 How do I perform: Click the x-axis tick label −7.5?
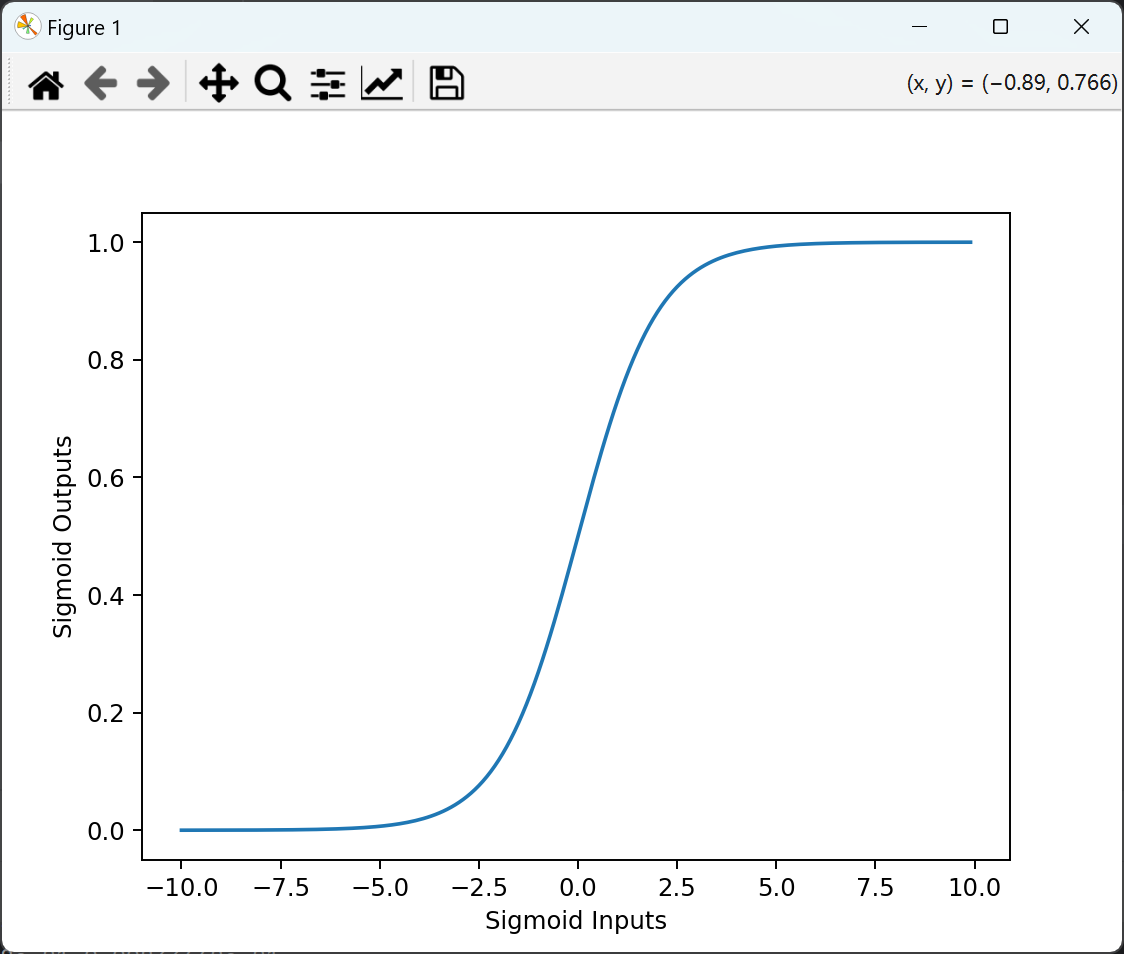tap(281, 887)
